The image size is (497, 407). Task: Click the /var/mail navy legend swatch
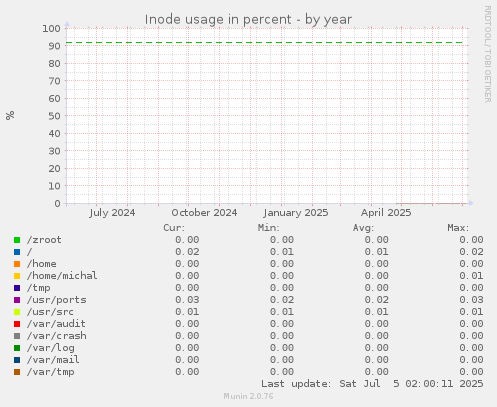tap(17, 360)
